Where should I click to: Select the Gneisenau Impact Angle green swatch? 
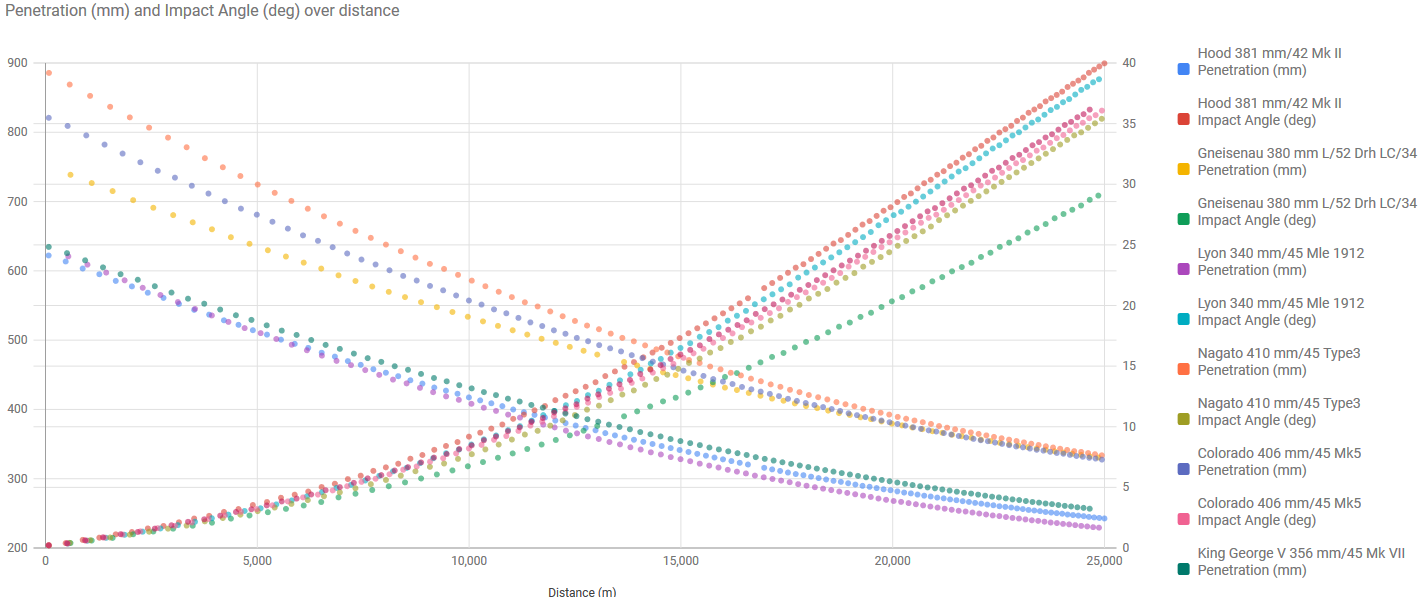click(1184, 220)
